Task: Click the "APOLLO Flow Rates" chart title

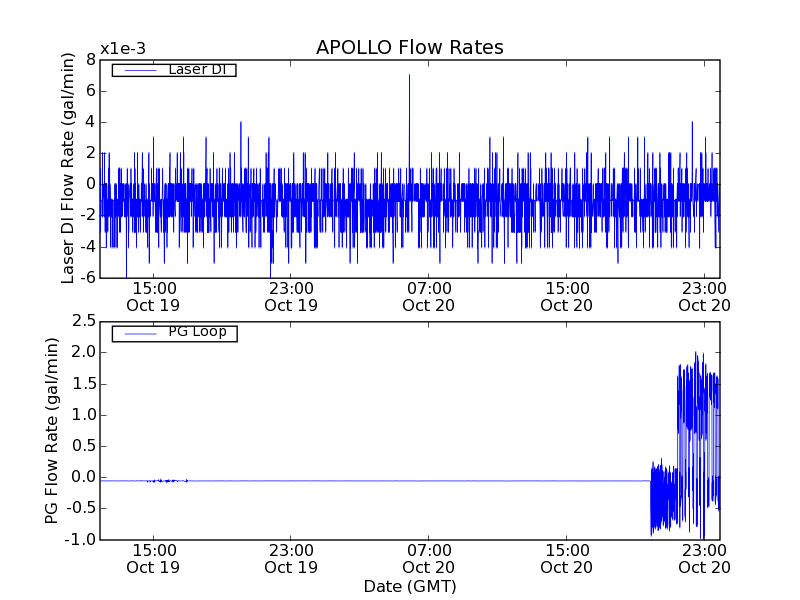Action: (409, 47)
